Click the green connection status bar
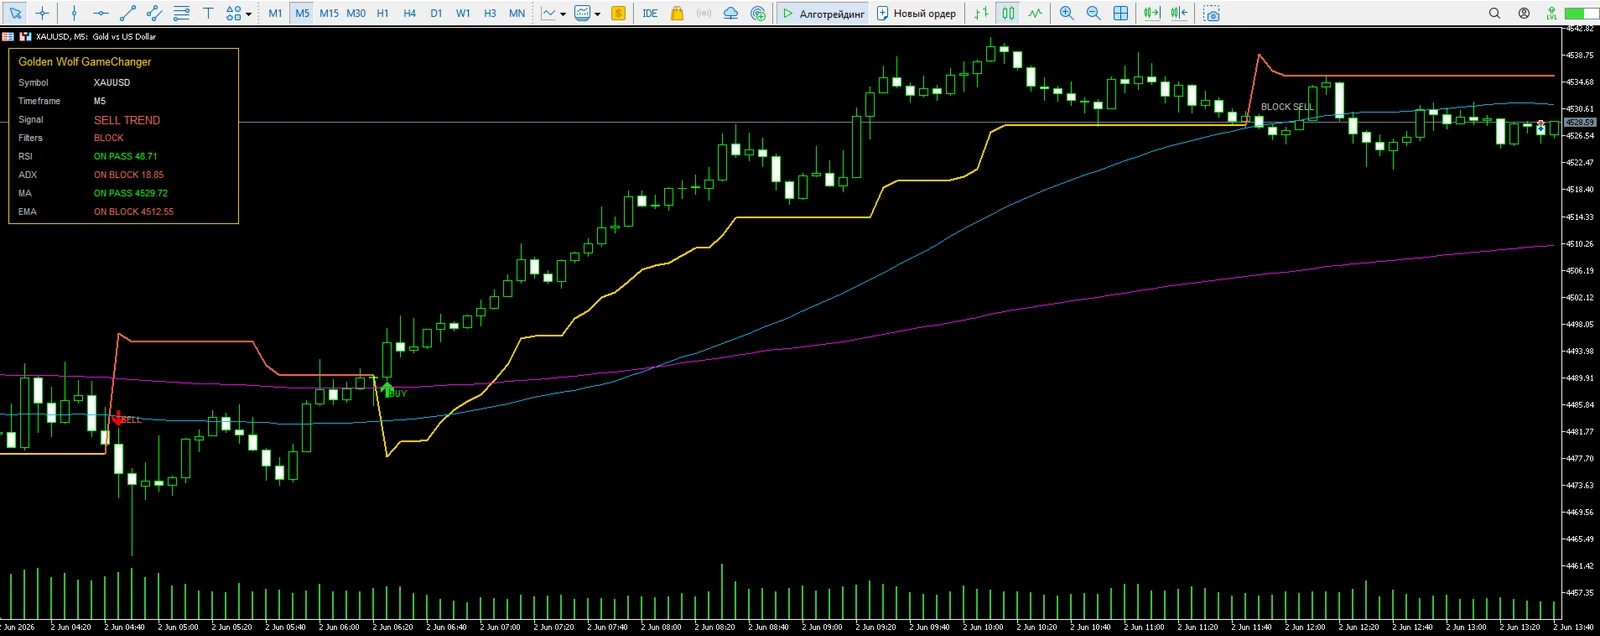1600x636 pixels. tap(1581, 13)
